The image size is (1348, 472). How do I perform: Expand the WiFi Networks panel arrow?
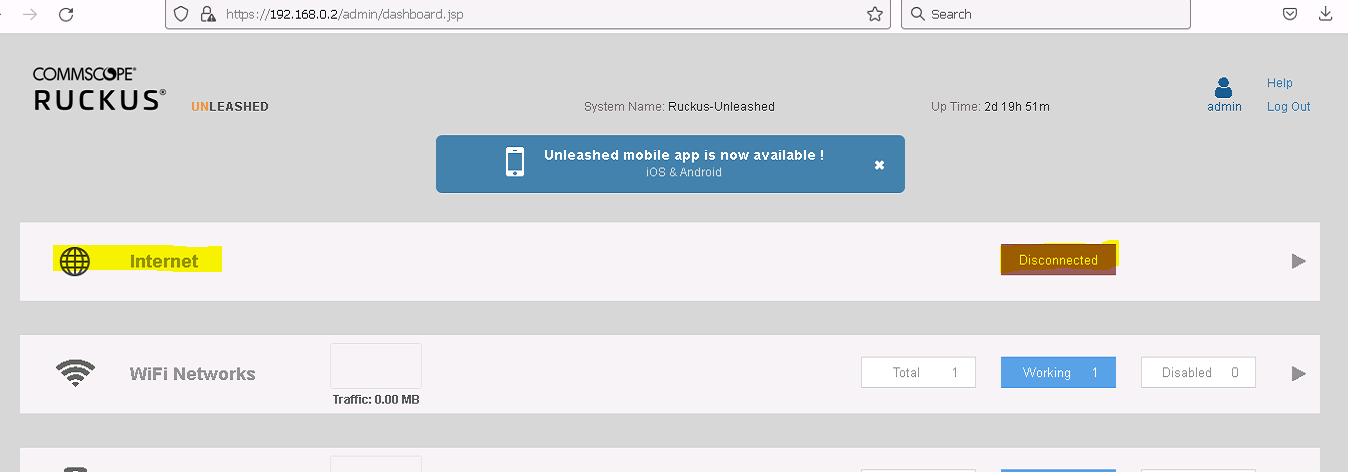coord(1299,373)
